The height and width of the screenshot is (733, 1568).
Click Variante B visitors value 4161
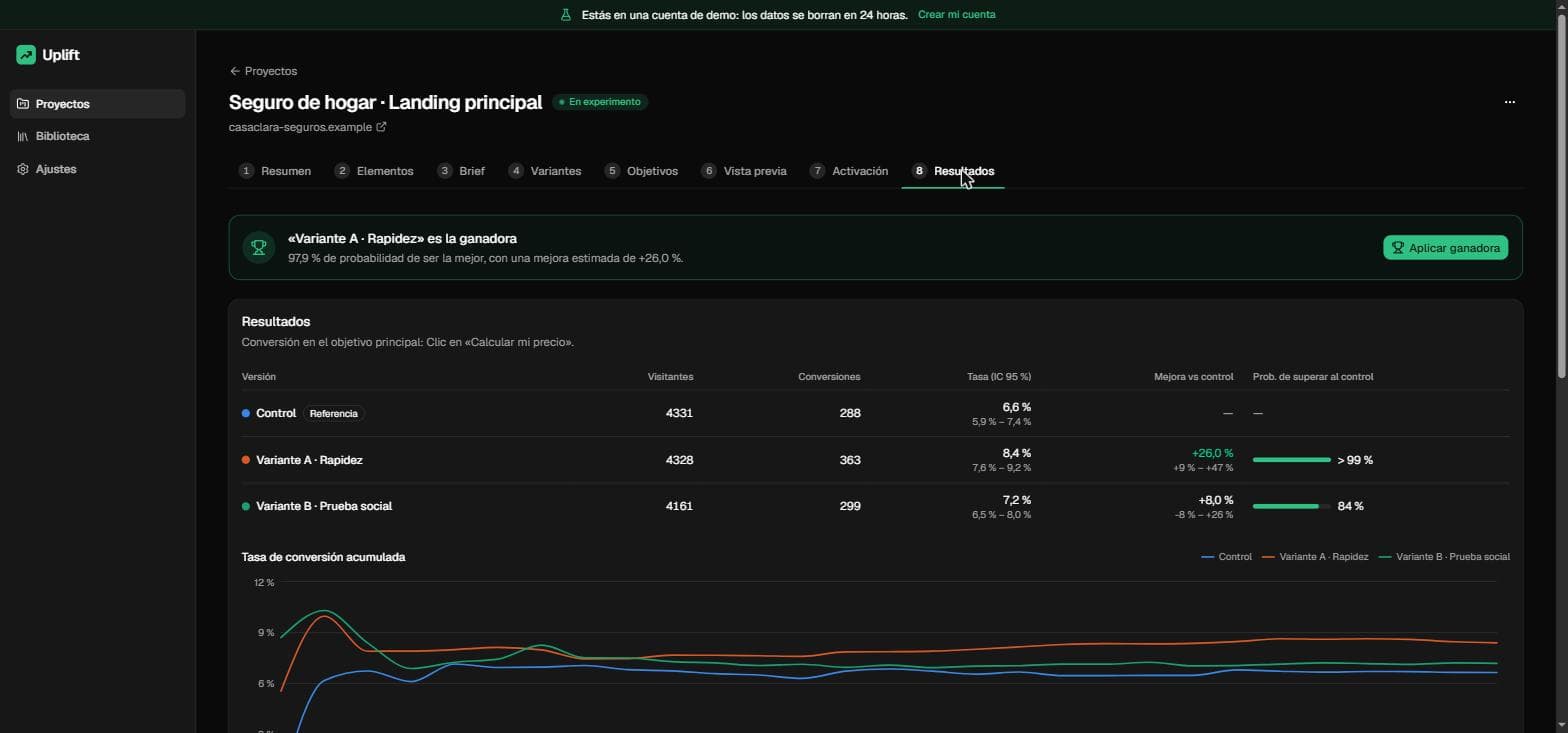(x=679, y=506)
